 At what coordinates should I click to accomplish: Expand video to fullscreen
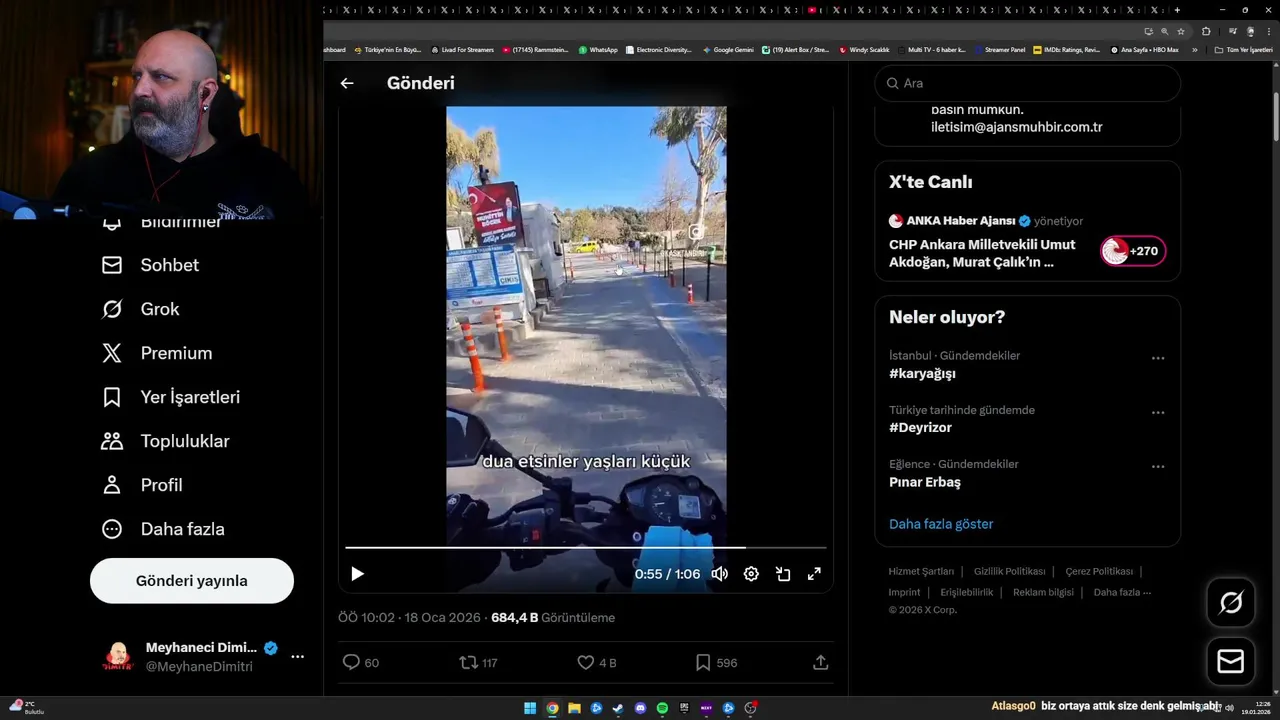(x=814, y=574)
